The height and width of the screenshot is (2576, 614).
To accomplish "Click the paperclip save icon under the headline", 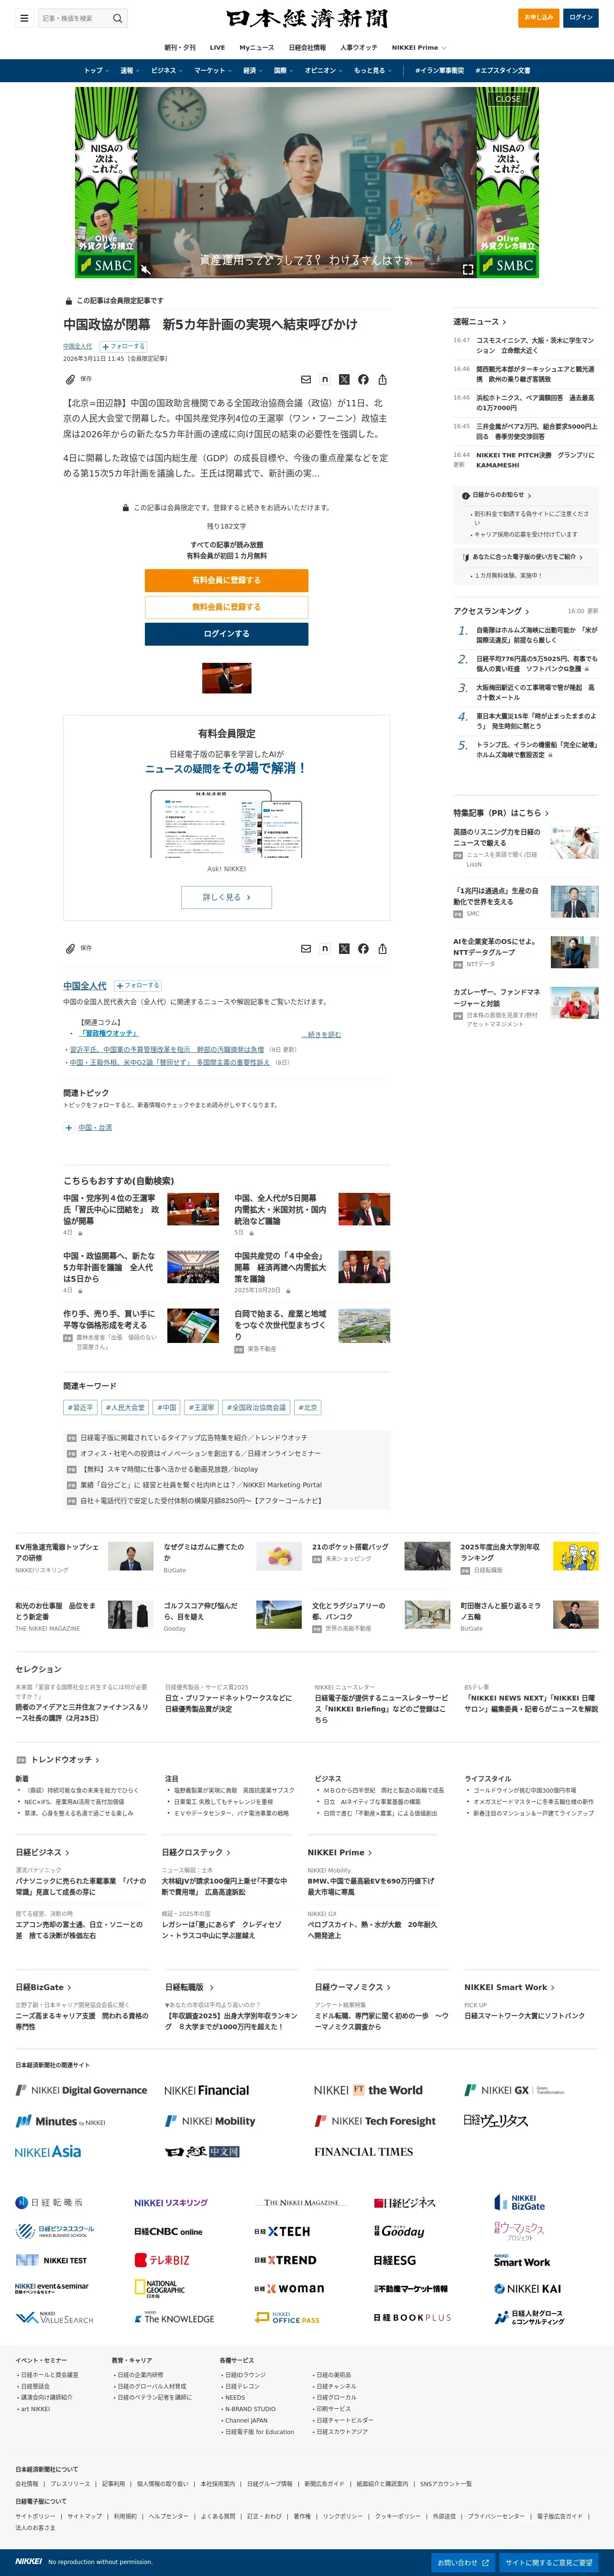I will [x=70, y=379].
